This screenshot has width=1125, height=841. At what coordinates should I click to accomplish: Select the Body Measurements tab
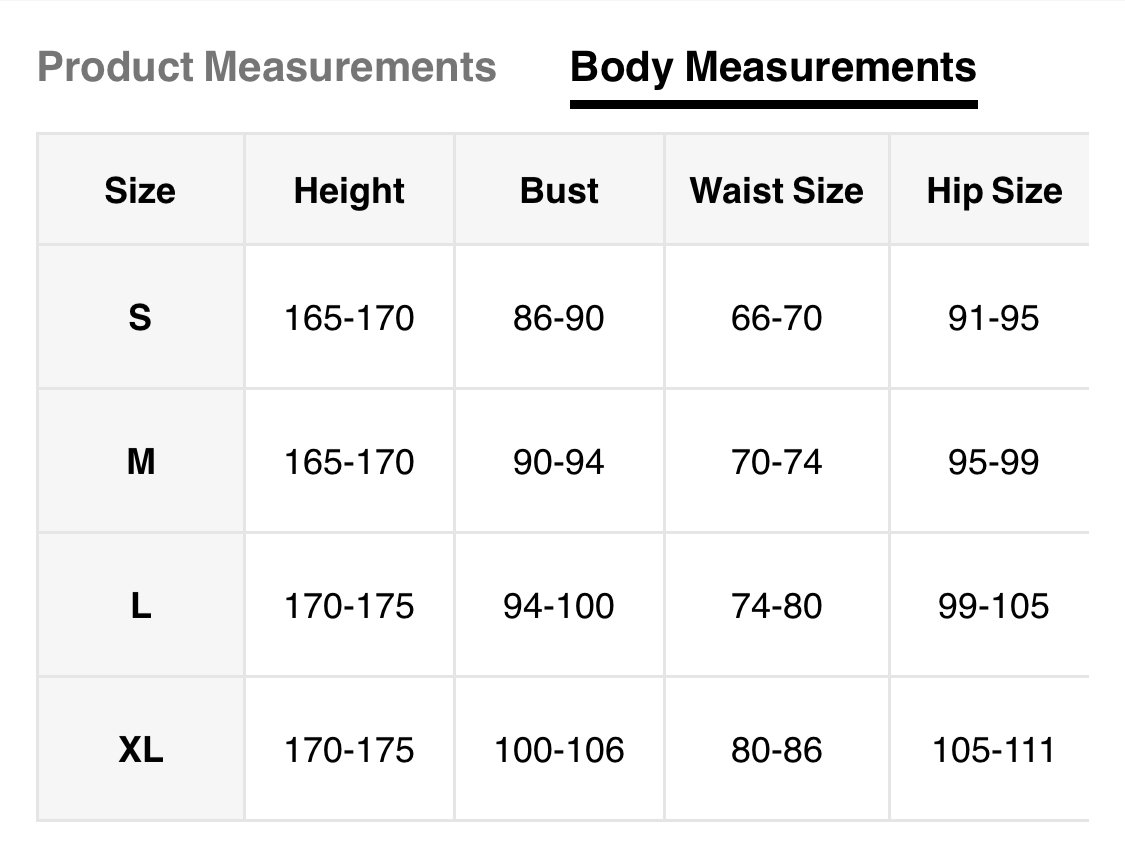click(773, 68)
